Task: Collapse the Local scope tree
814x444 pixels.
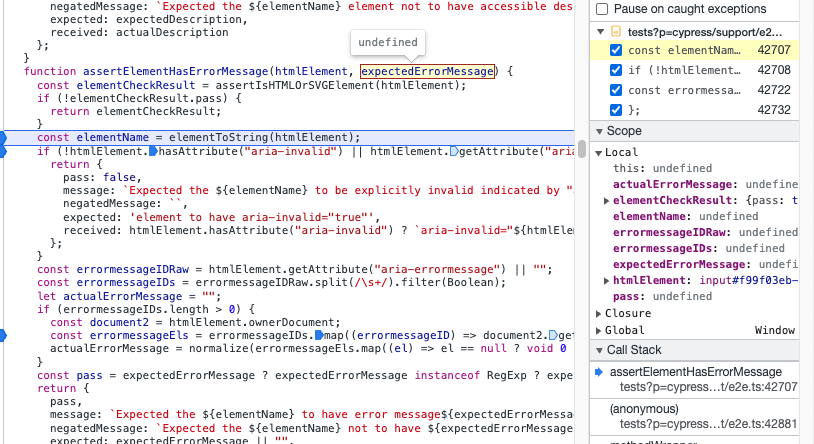Action: pyautogui.click(x=599, y=153)
